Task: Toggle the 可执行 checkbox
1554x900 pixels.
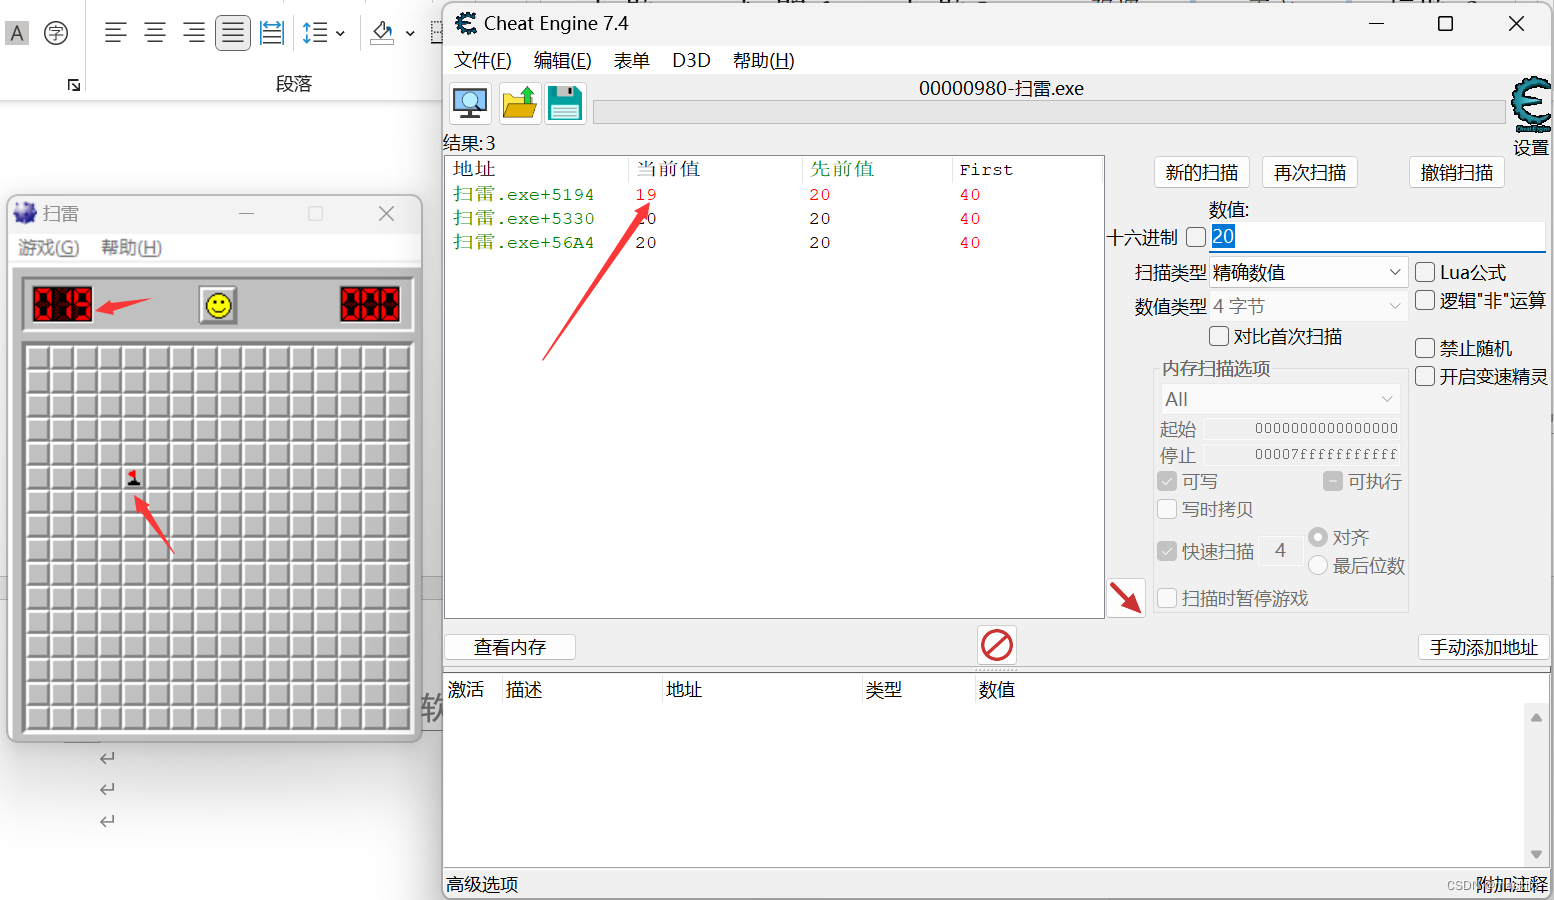Action: [x=1333, y=481]
